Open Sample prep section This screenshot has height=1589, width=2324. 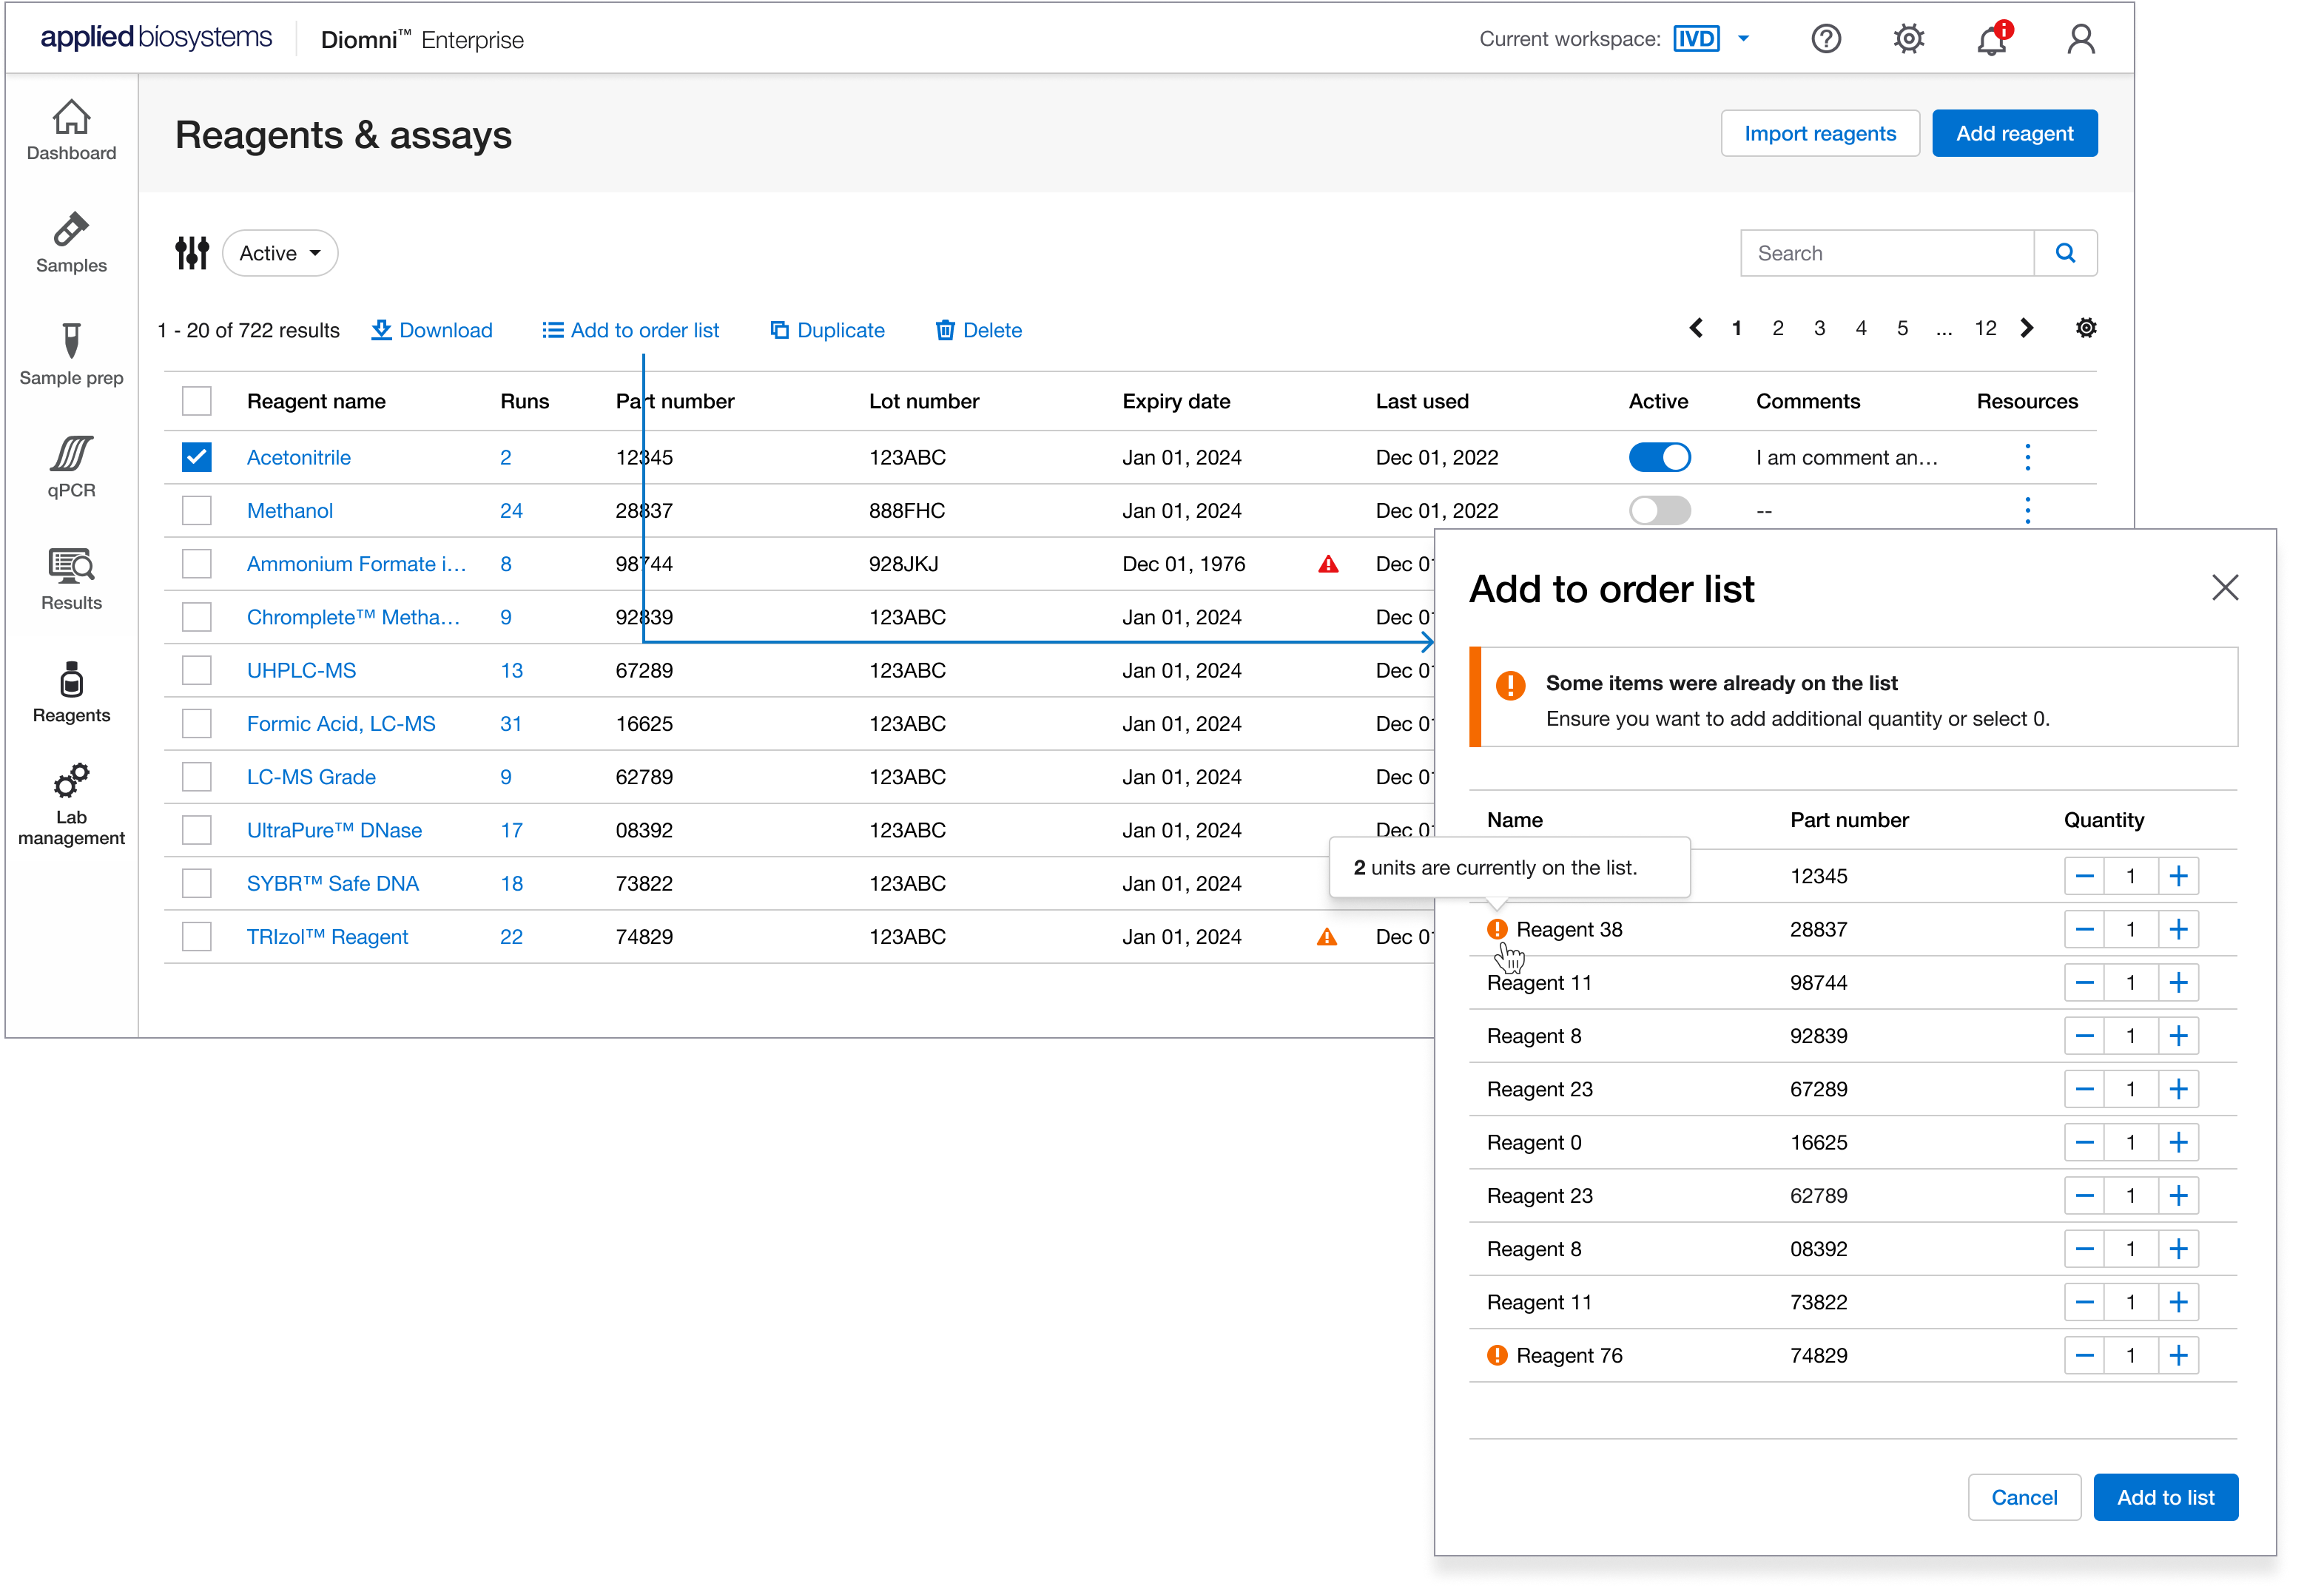(71, 355)
